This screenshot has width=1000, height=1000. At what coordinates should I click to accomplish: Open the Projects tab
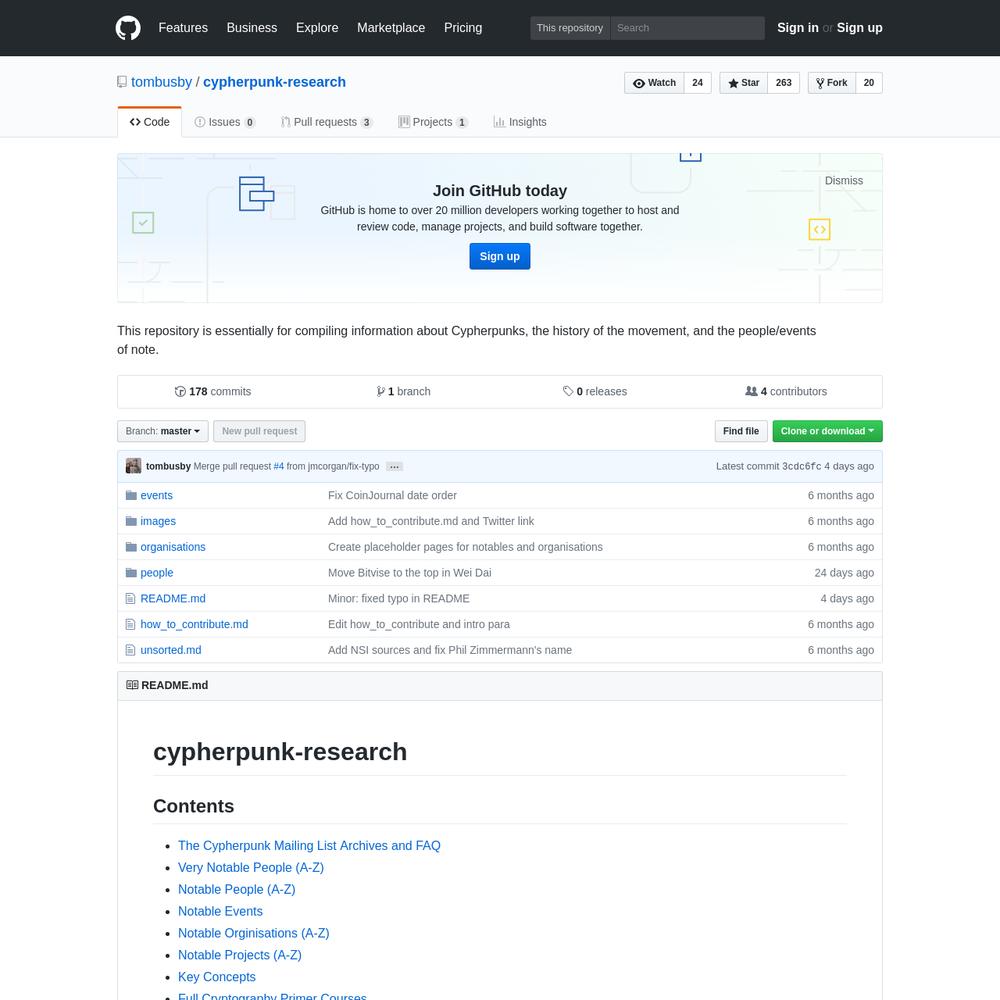pos(433,122)
